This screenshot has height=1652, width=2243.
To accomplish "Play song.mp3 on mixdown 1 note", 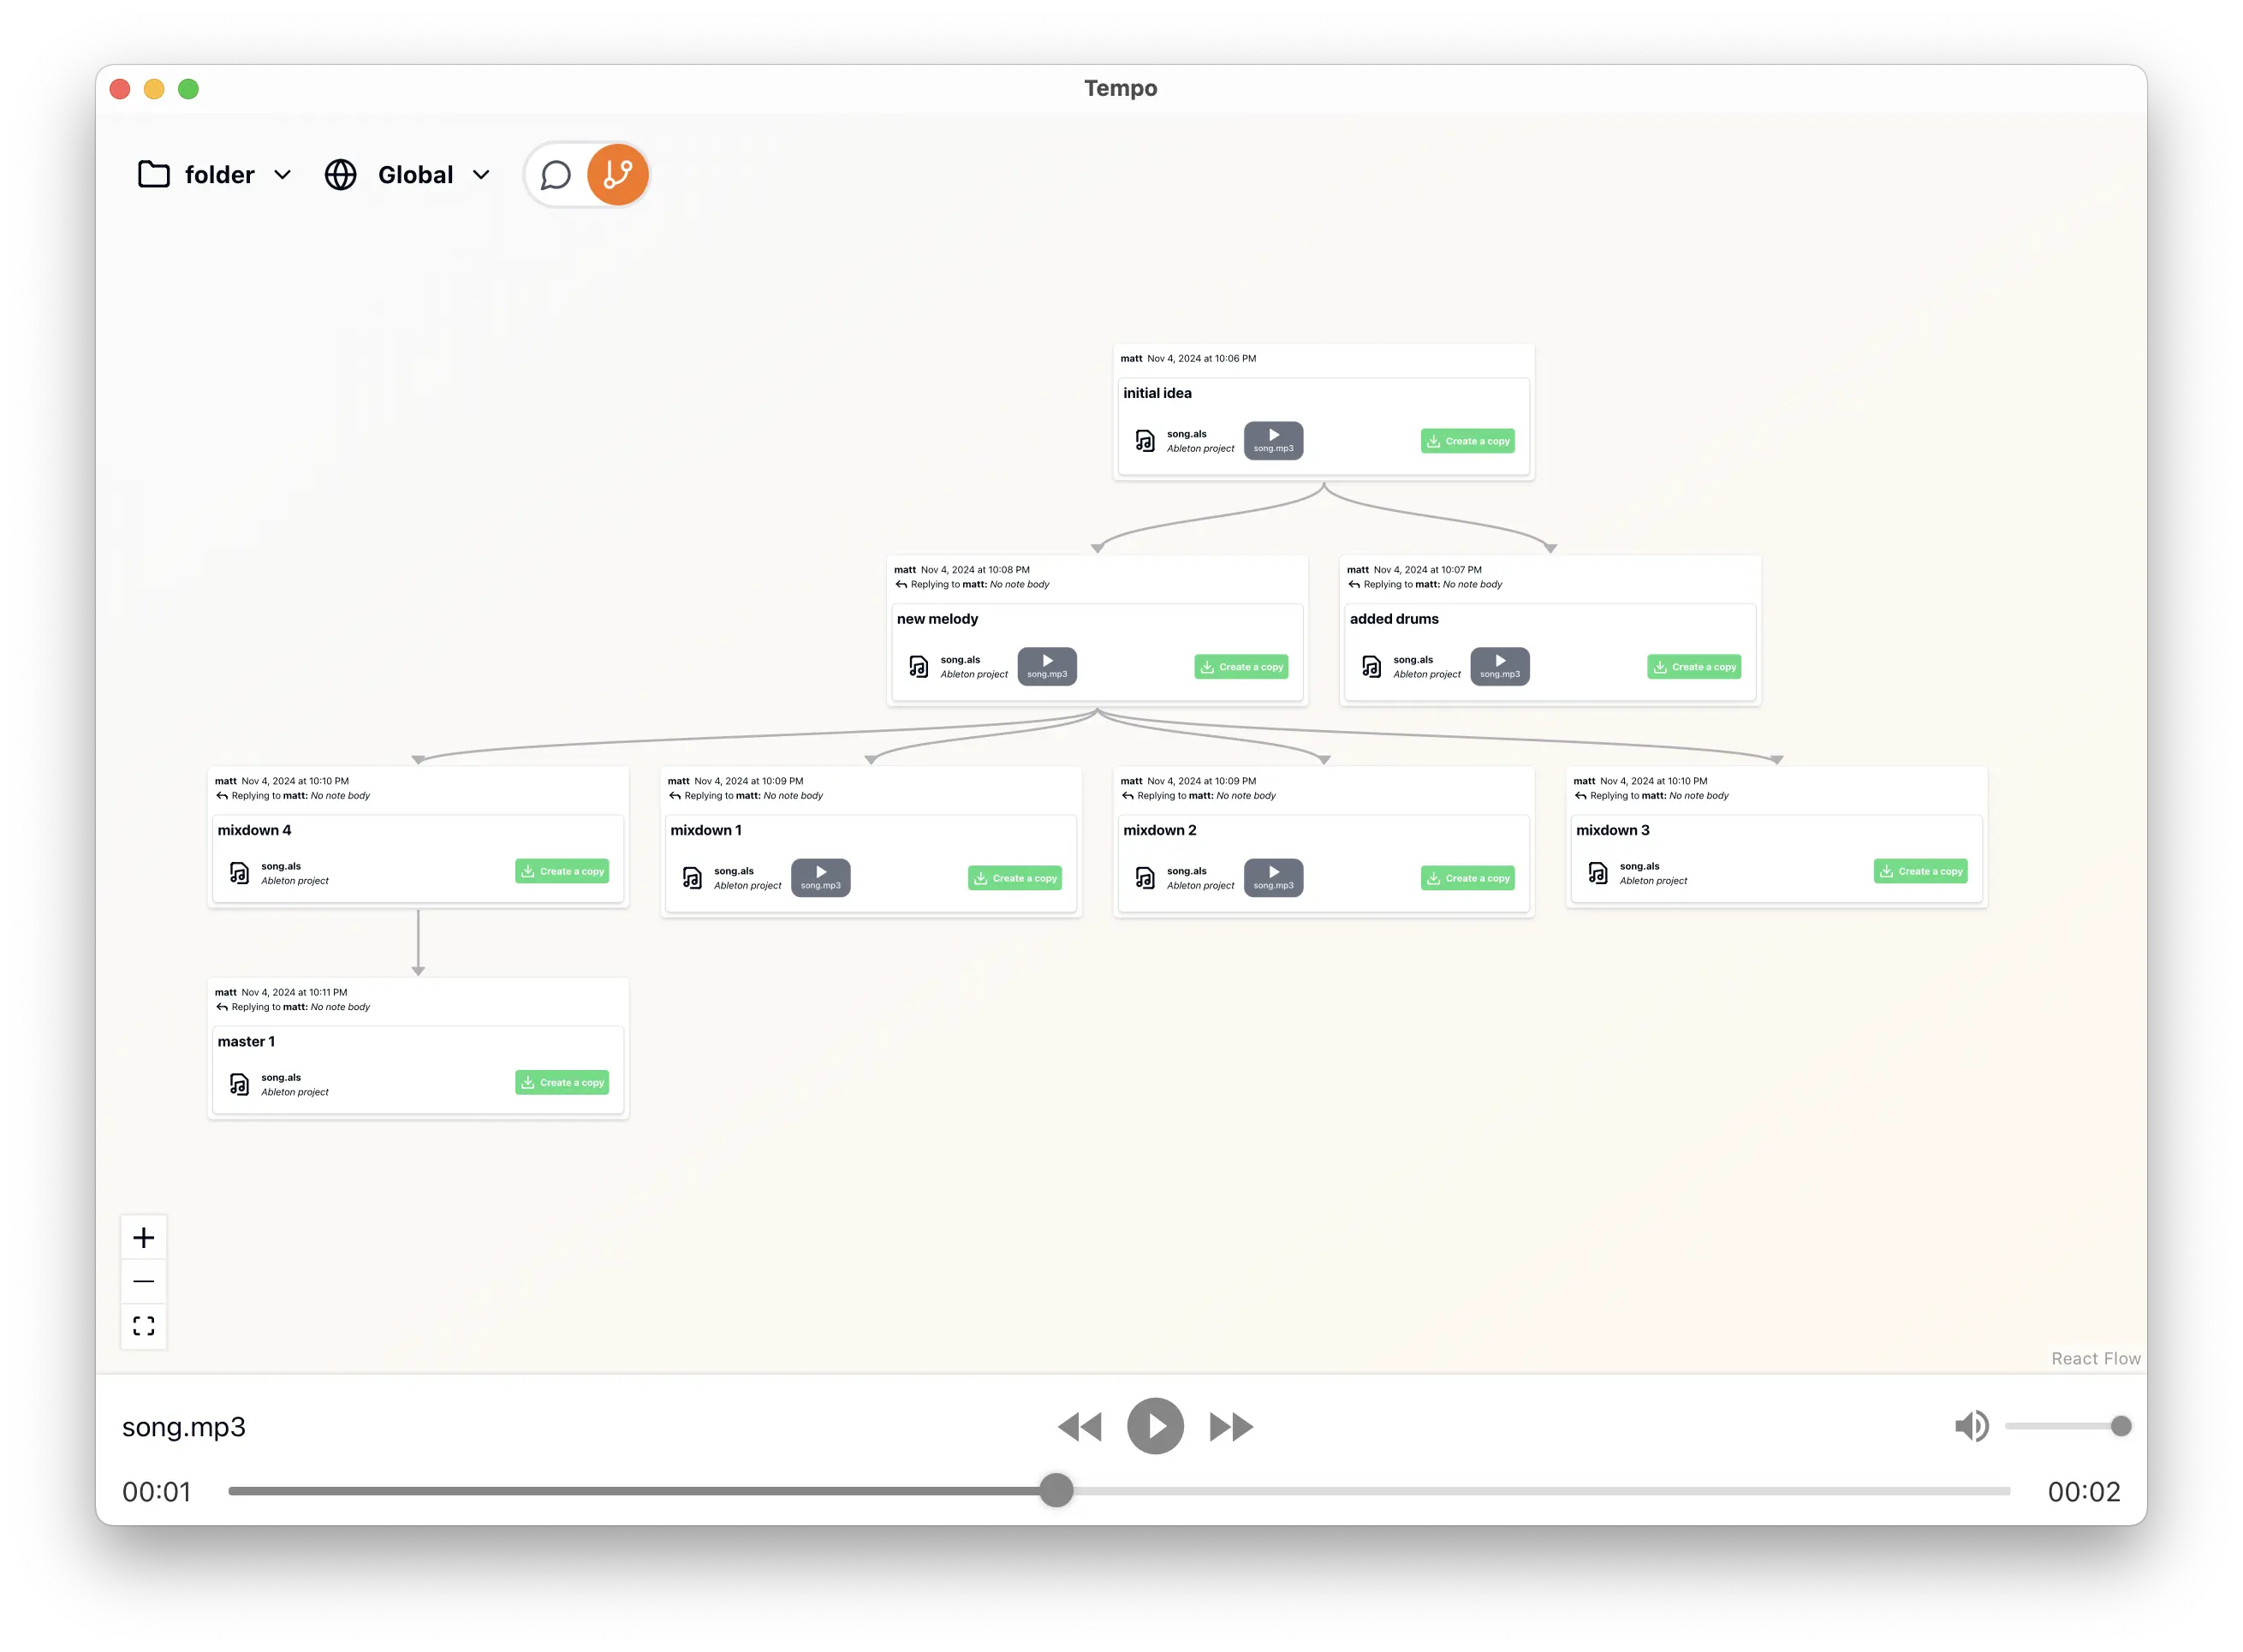I will [820, 877].
